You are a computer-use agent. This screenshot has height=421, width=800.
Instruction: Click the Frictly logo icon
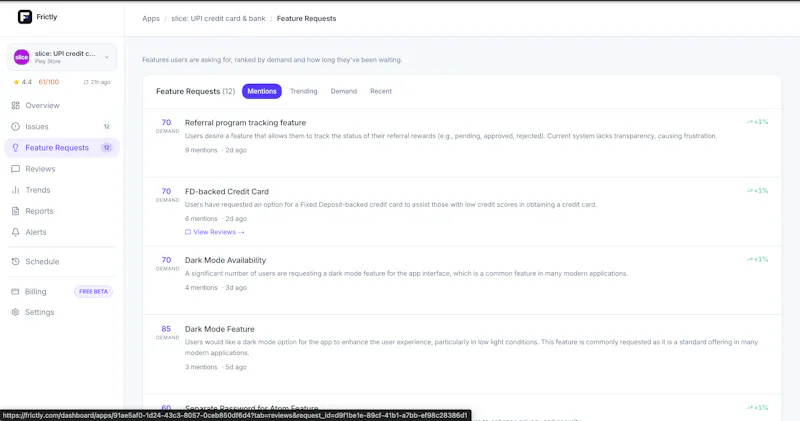pos(24,17)
